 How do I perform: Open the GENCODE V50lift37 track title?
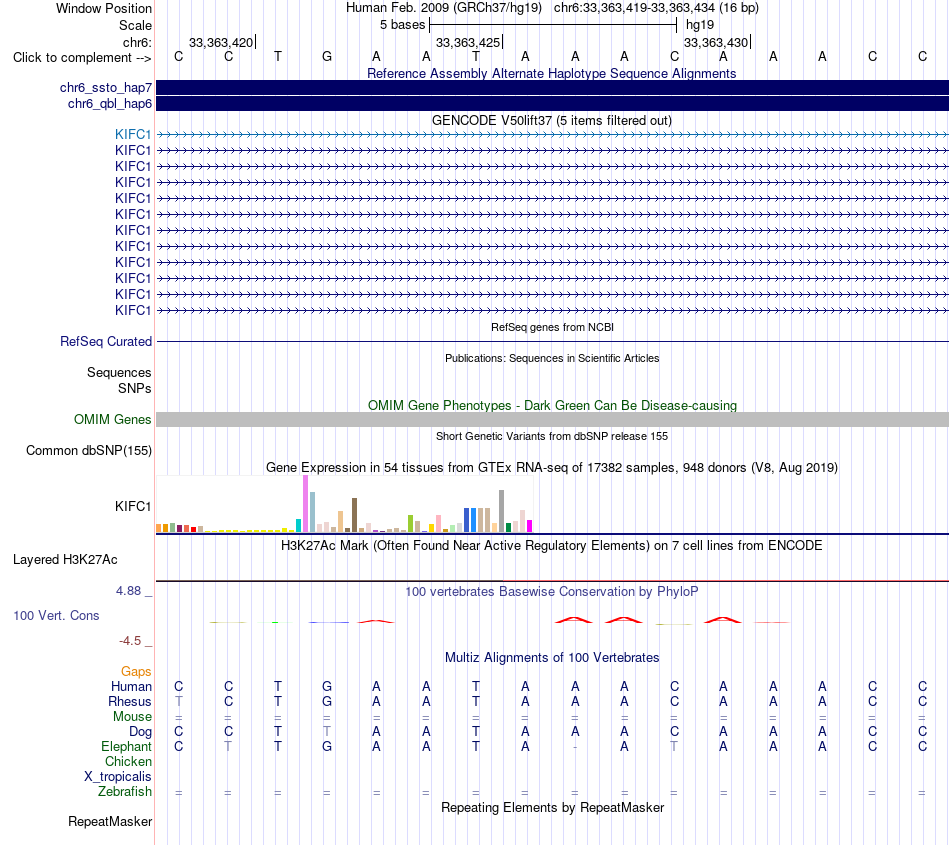(x=551, y=121)
